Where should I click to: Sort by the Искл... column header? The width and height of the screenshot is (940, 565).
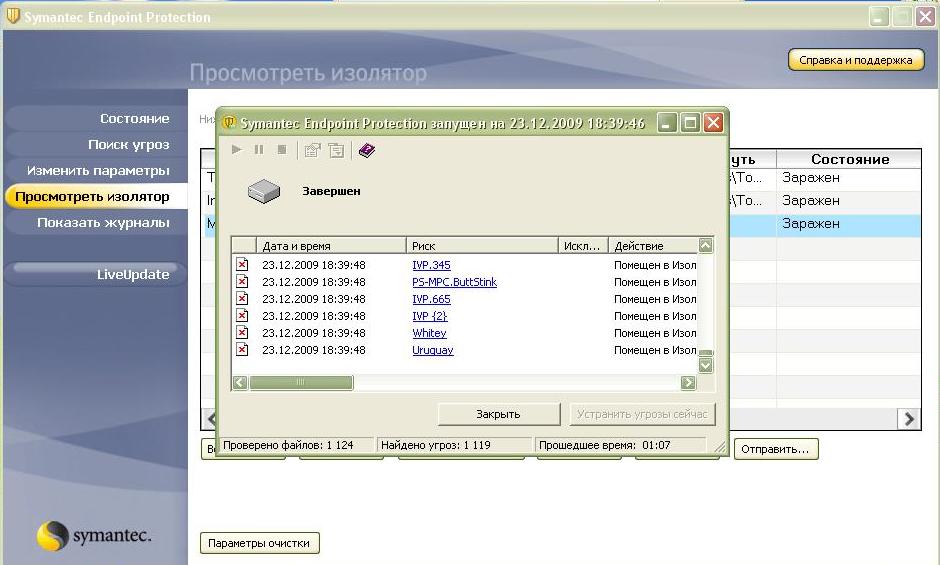(x=583, y=246)
